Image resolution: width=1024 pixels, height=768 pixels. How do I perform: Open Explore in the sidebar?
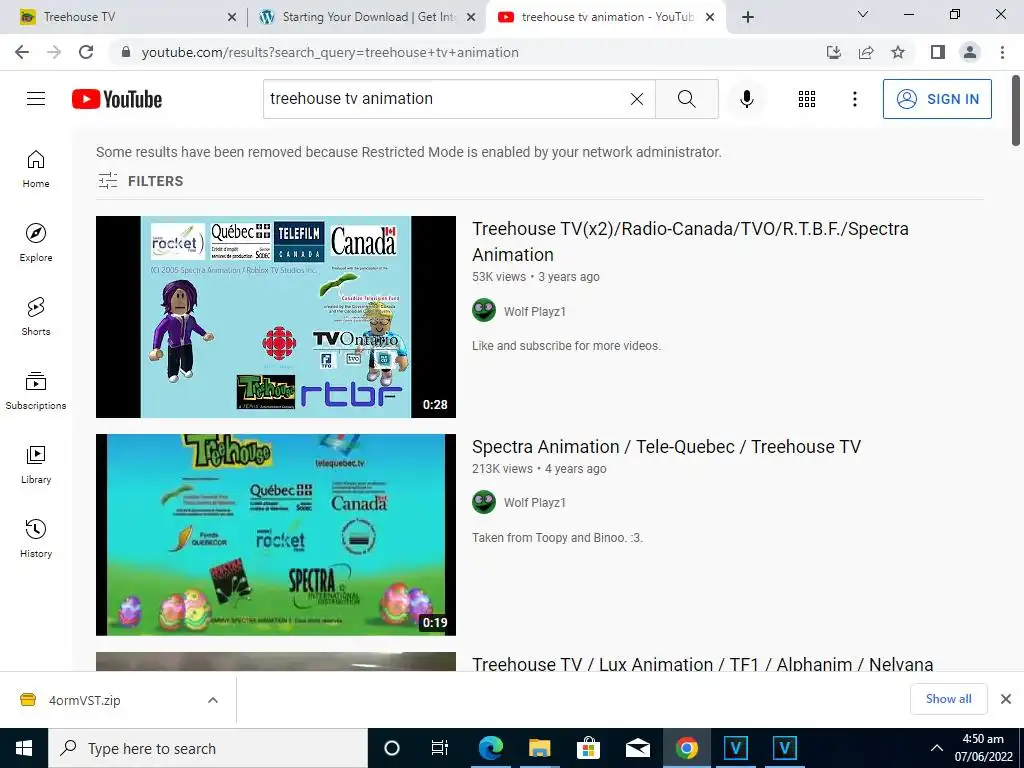click(36, 242)
